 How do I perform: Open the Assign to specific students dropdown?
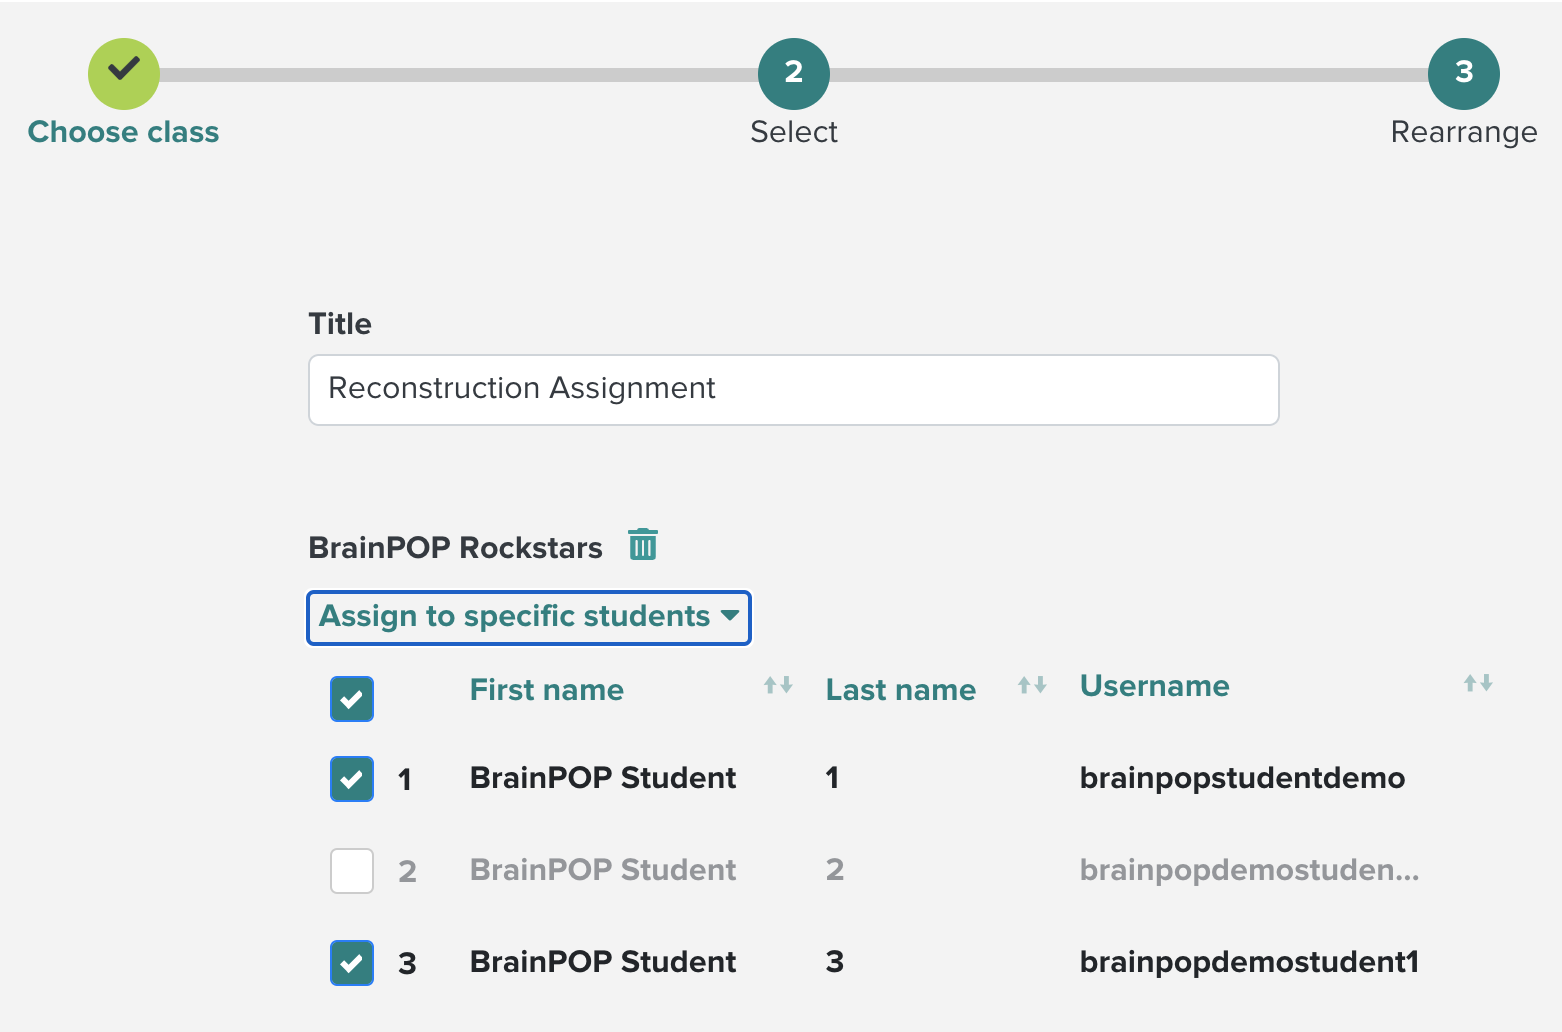click(528, 617)
